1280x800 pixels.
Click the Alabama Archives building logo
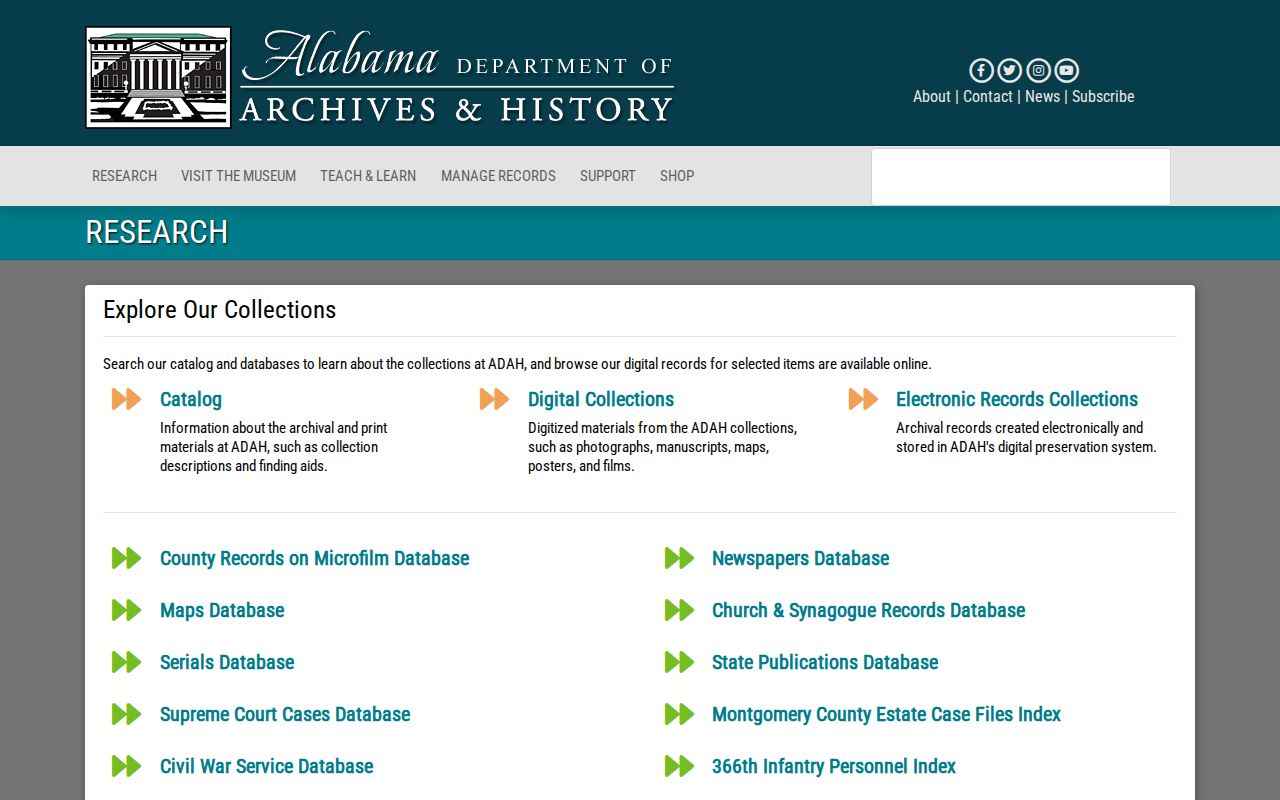click(158, 77)
